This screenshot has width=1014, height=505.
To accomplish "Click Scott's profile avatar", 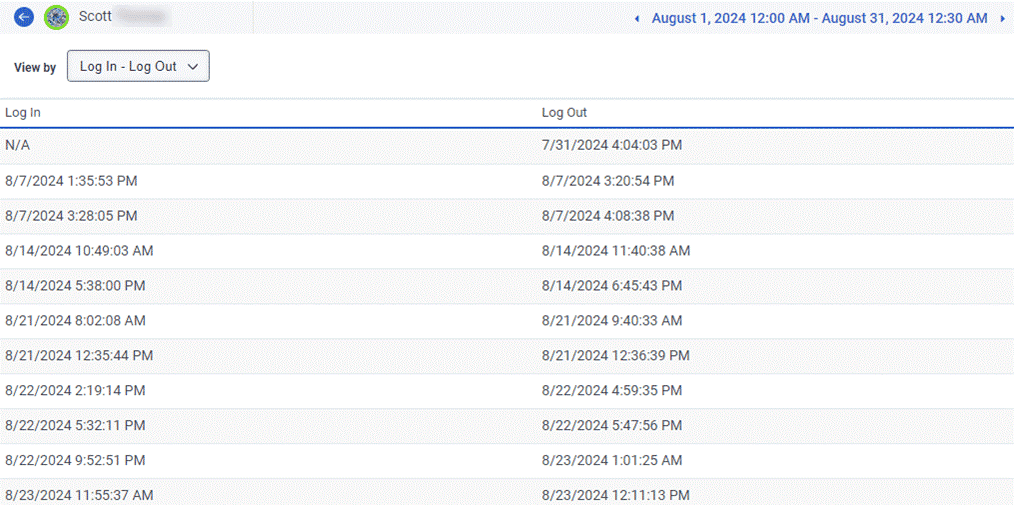I will pos(57,17).
